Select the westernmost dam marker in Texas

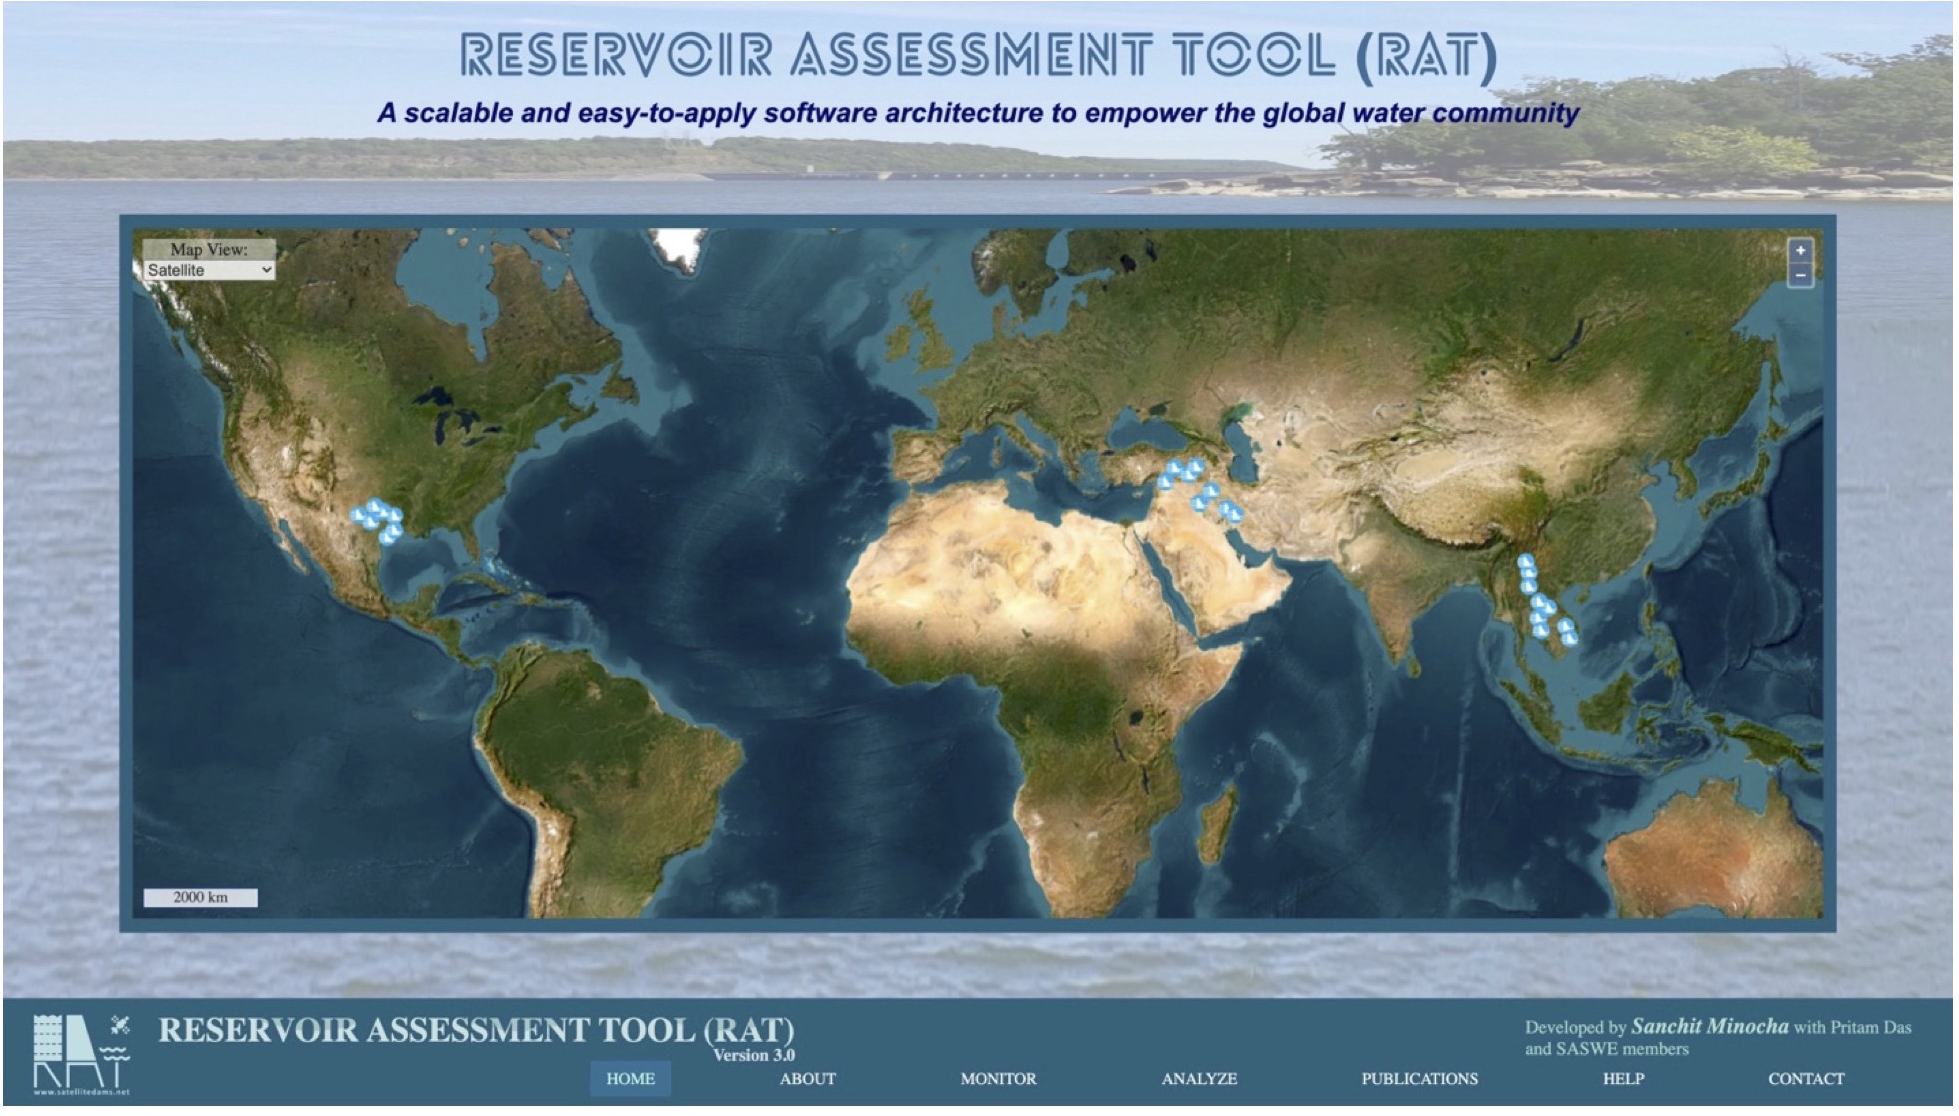pos(358,516)
